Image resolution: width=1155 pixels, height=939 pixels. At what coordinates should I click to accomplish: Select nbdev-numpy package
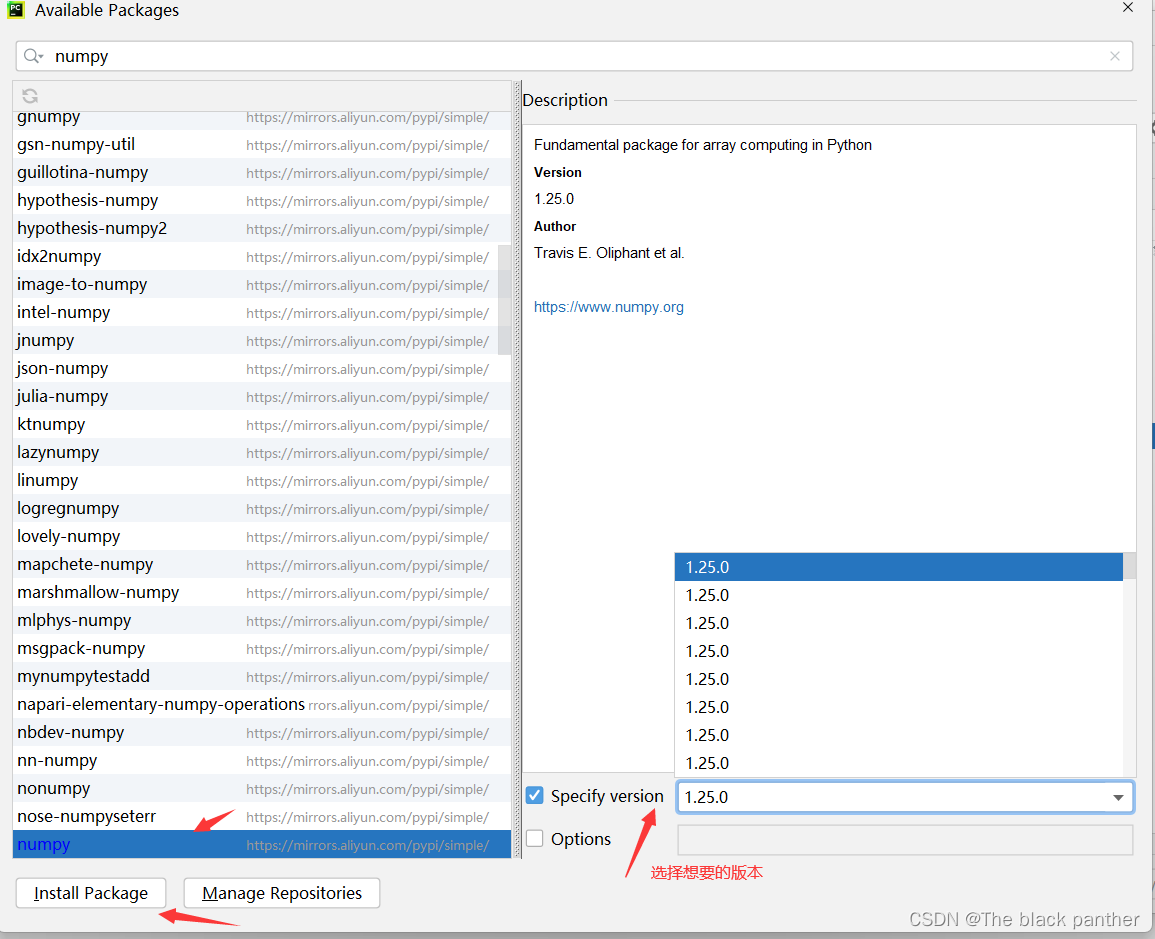pyautogui.click(x=261, y=732)
